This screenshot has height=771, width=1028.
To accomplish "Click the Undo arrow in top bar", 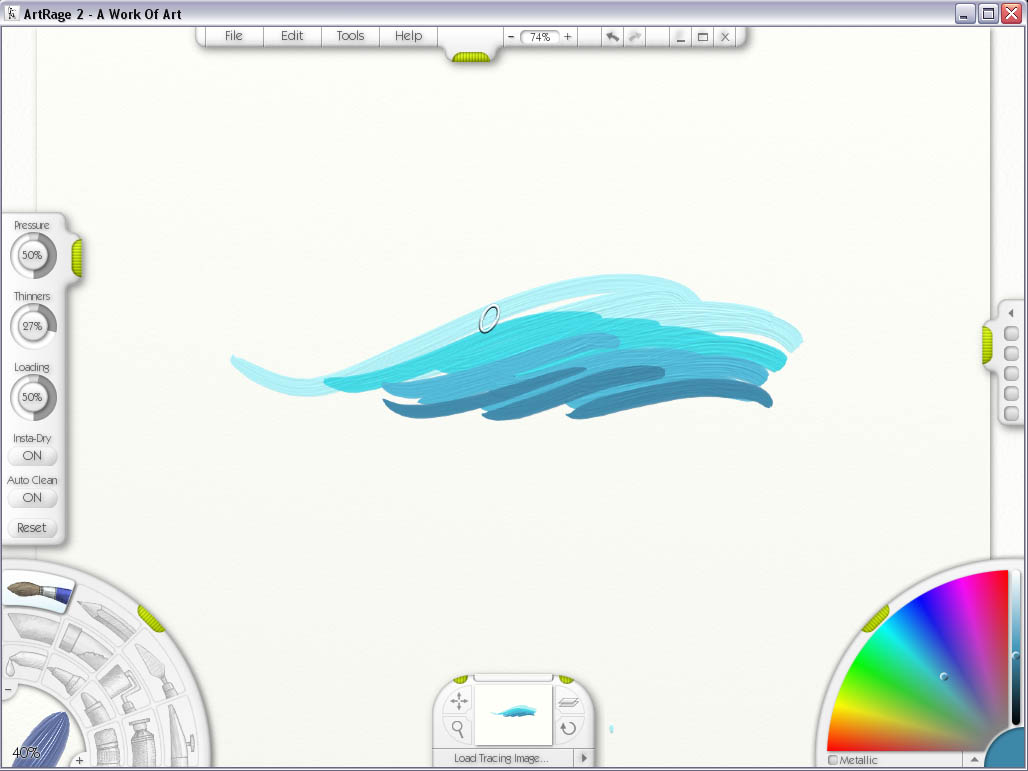I will pos(612,37).
